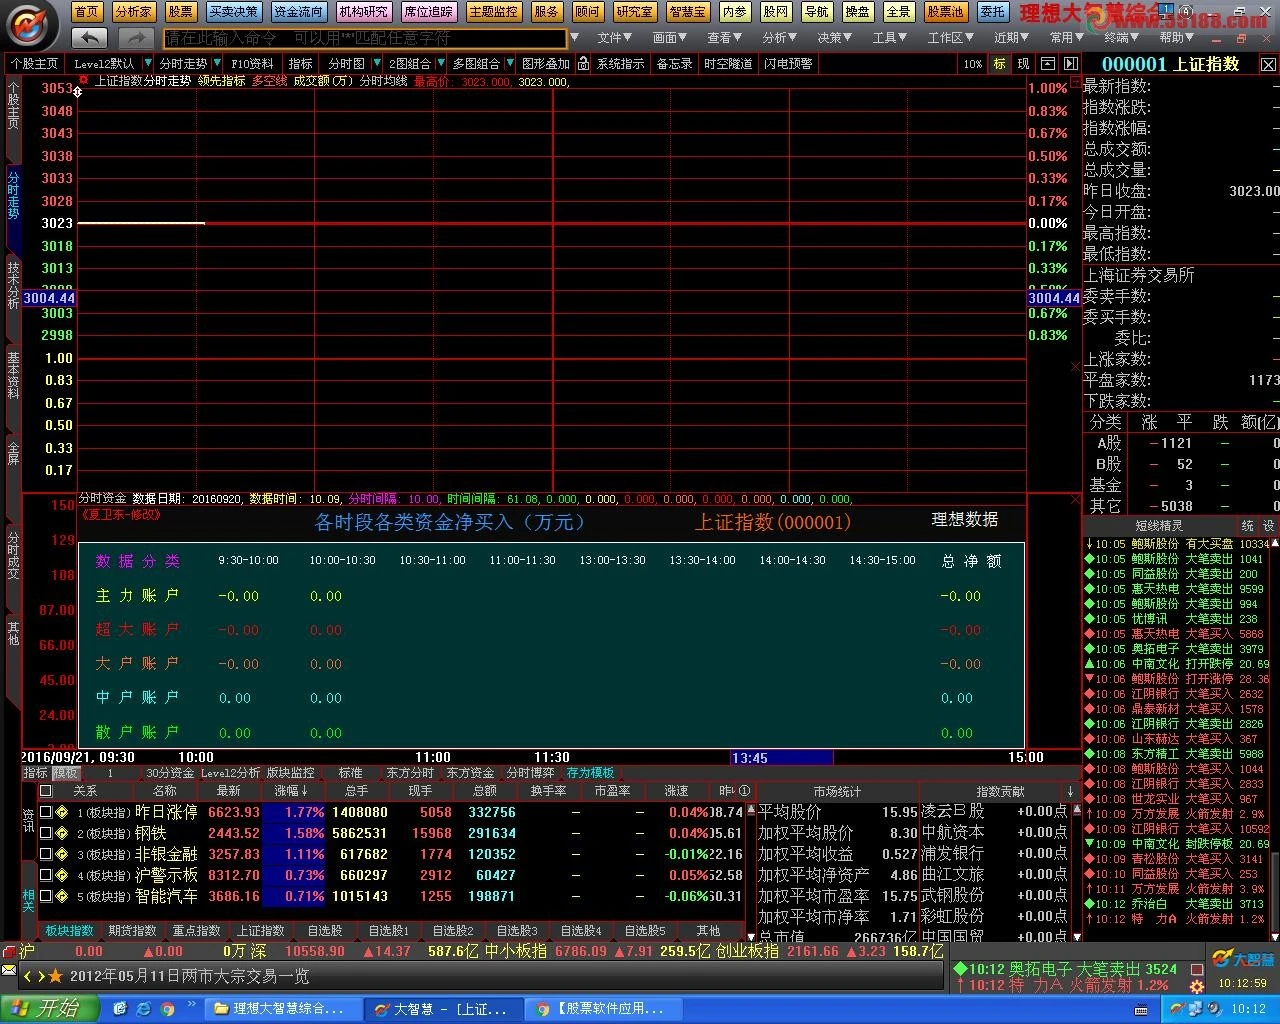This screenshot has height=1024, width=1280.
Task: Check the box for row 钢铁
Action: 46,833
